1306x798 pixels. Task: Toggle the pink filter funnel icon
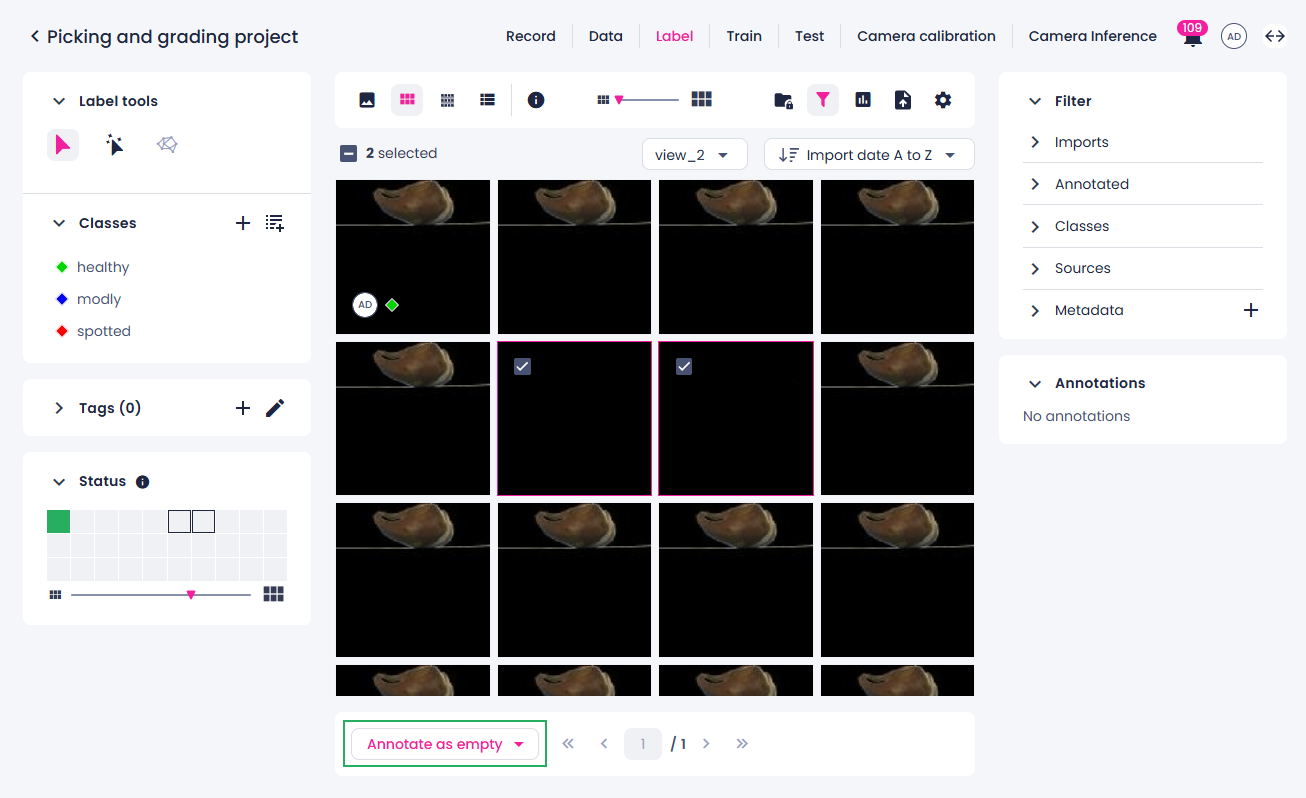(x=823, y=100)
